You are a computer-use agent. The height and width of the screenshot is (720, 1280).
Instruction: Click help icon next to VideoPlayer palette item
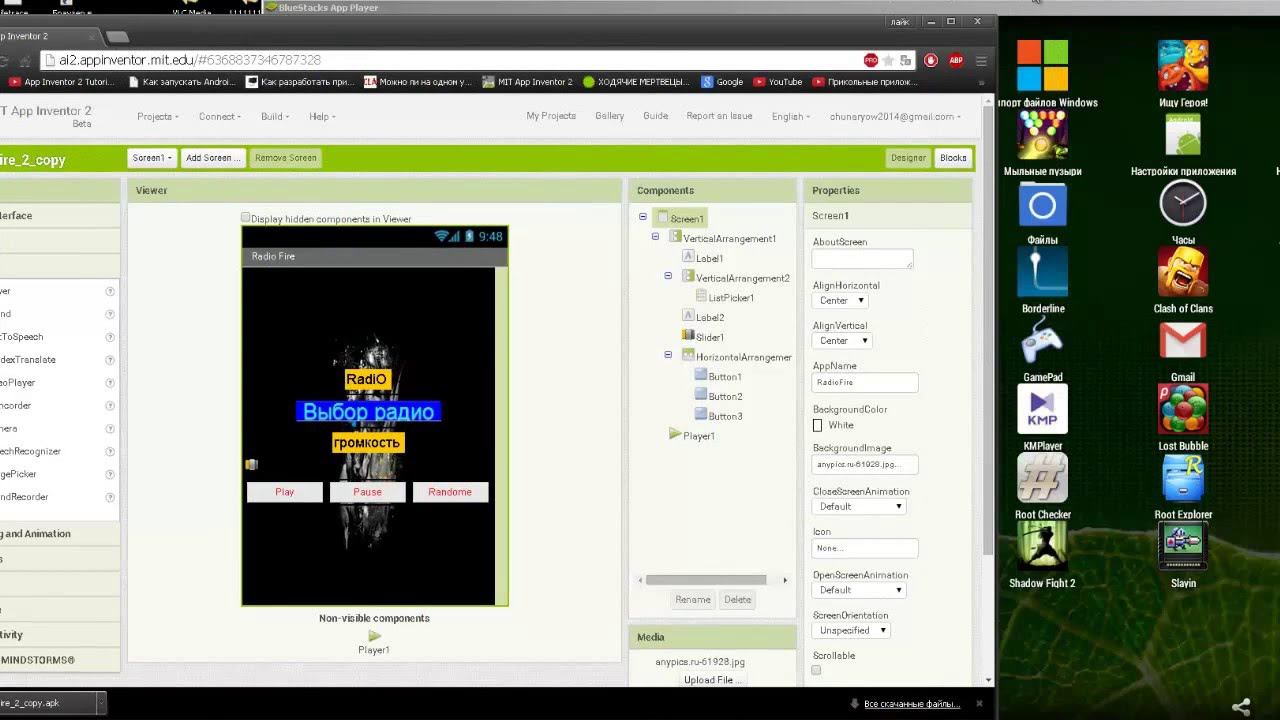(110, 383)
